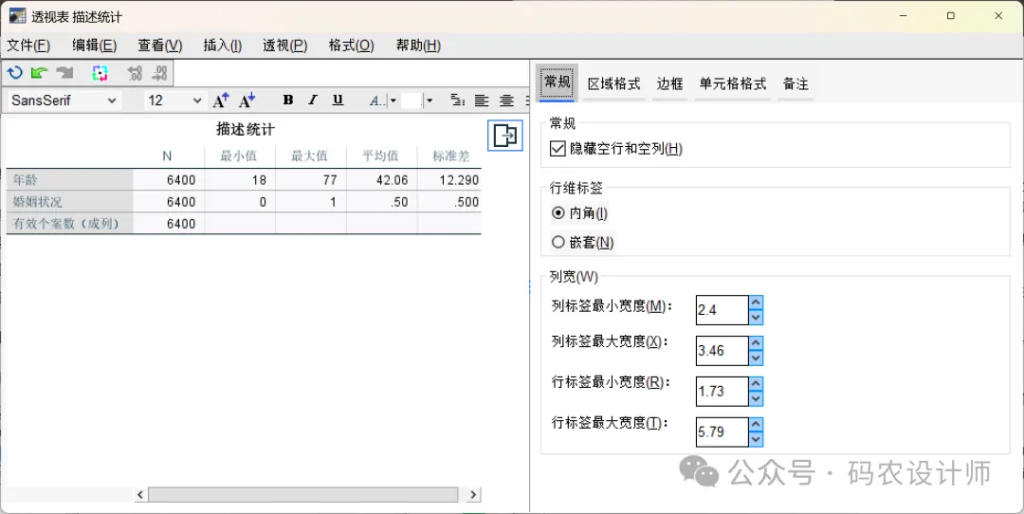Click the multicolor pivot icon in toolbar

(x=99, y=72)
